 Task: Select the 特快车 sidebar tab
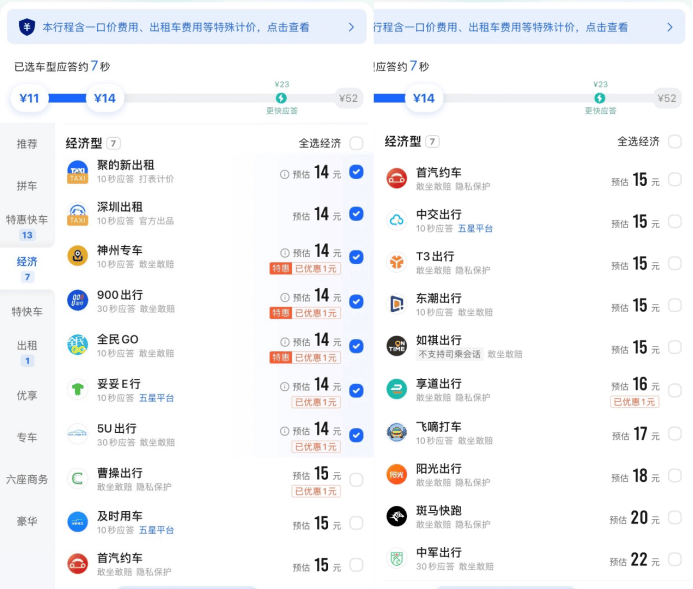point(27,312)
